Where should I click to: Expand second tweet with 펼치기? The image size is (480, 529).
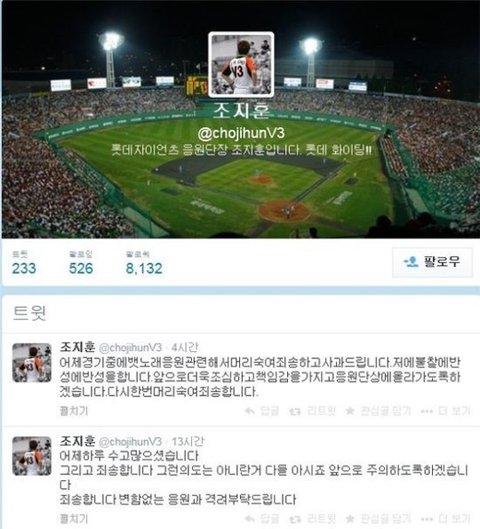click(74, 518)
